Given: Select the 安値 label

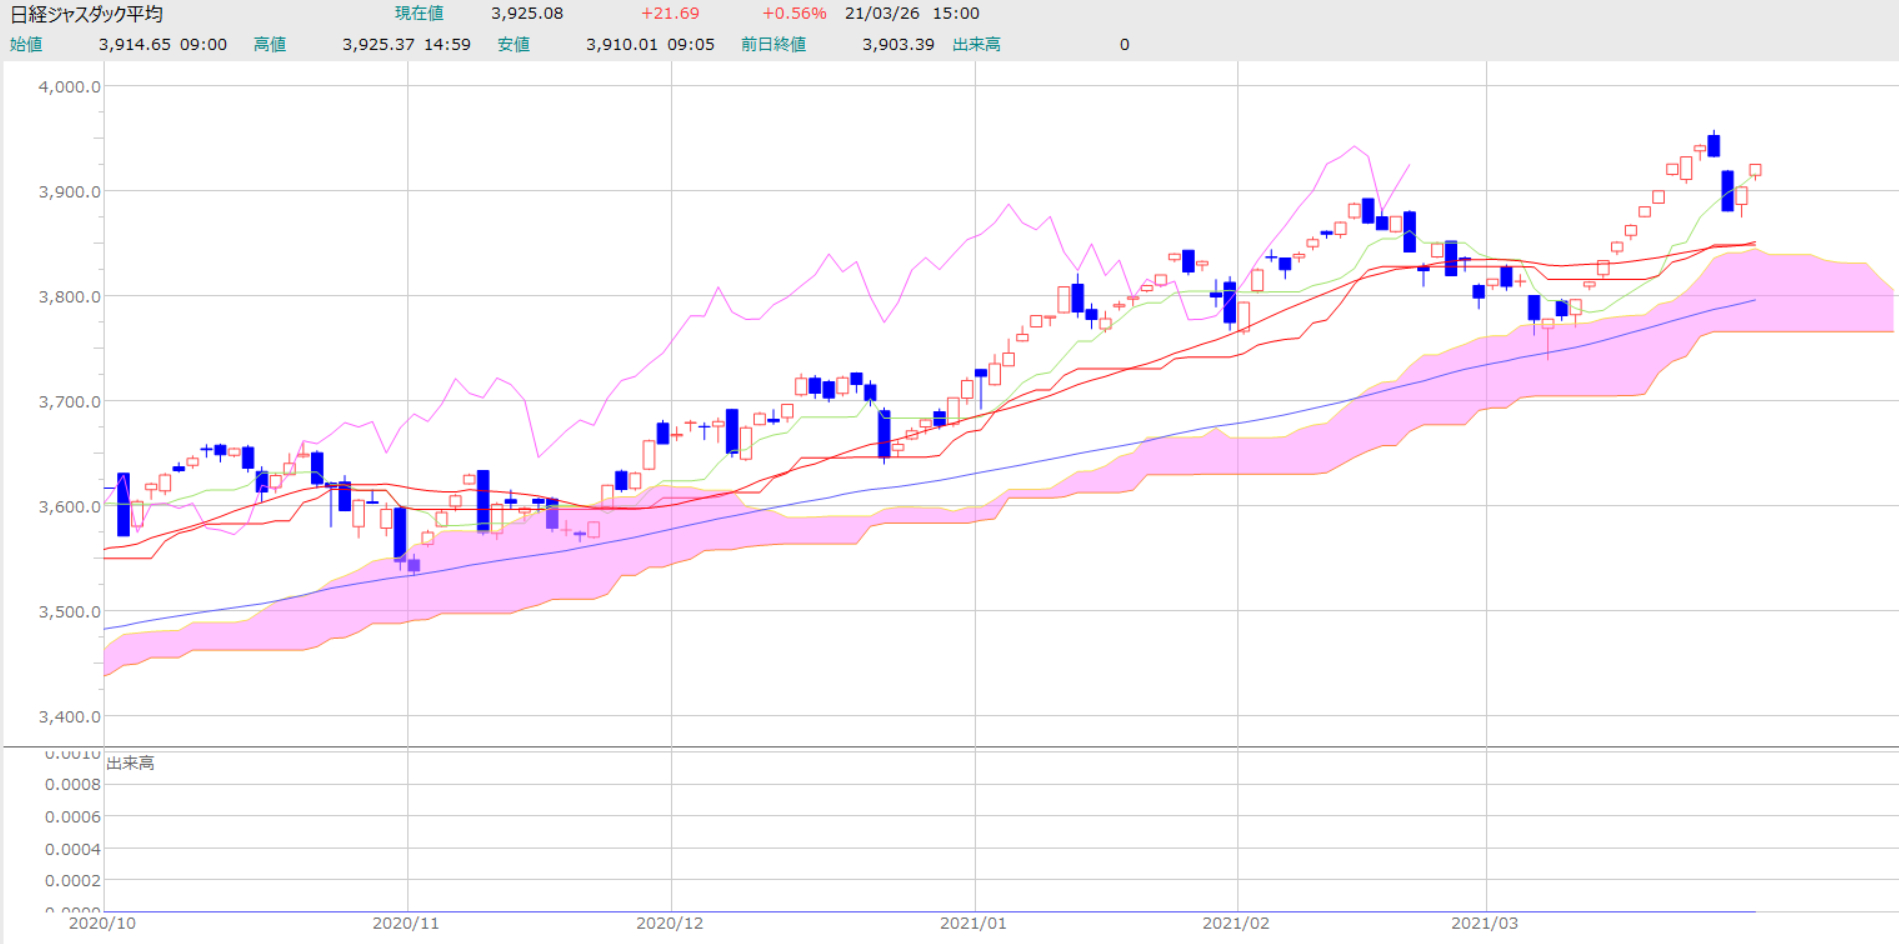Looking at the screenshot, I should point(514,45).
